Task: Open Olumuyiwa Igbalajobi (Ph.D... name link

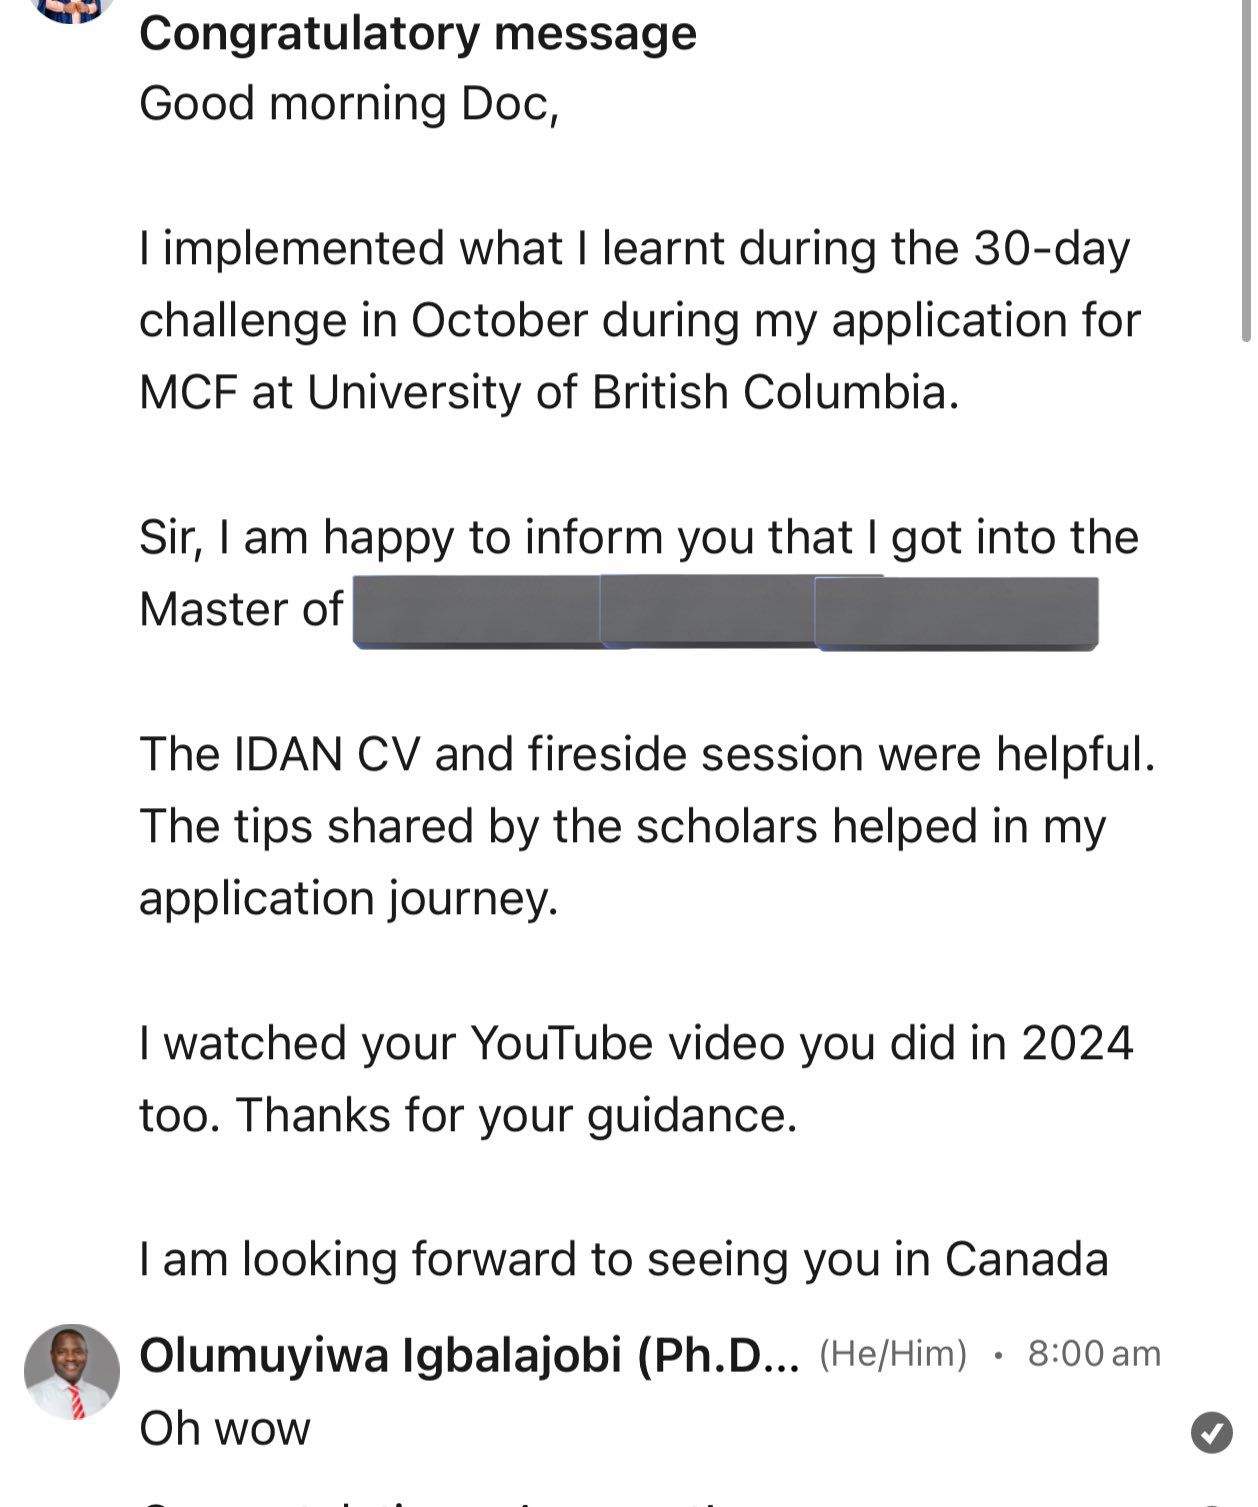Action: click(x=469, y=1355)
